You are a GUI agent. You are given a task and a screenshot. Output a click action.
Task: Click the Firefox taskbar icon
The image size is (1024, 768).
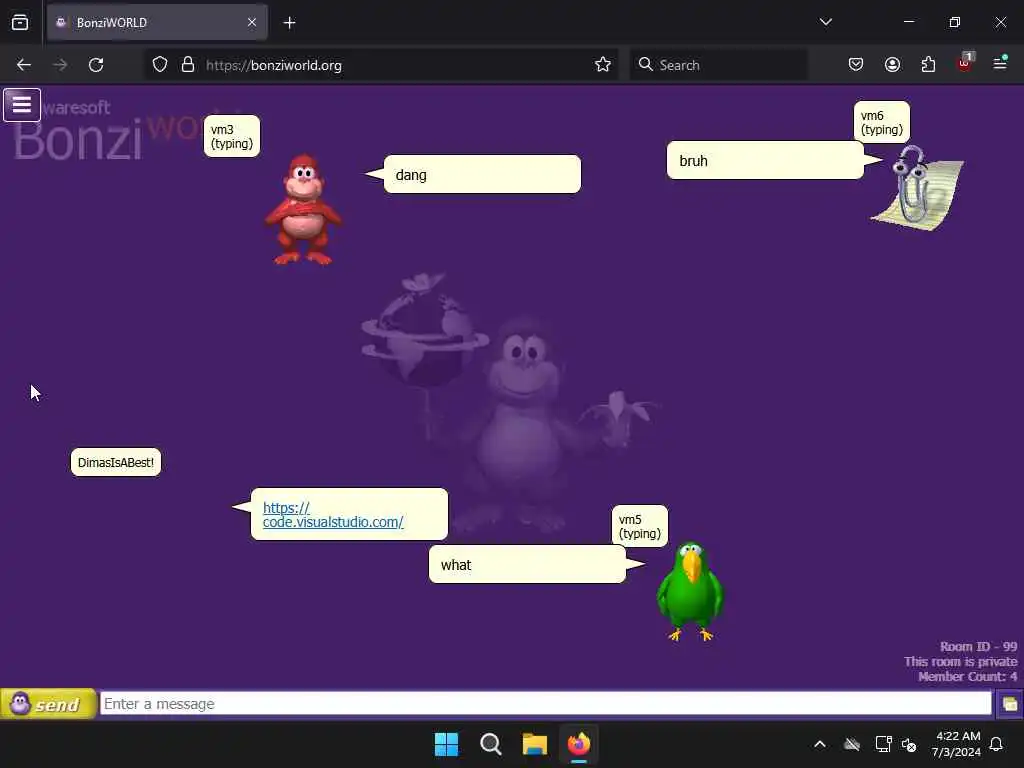(x=579, y=744)
